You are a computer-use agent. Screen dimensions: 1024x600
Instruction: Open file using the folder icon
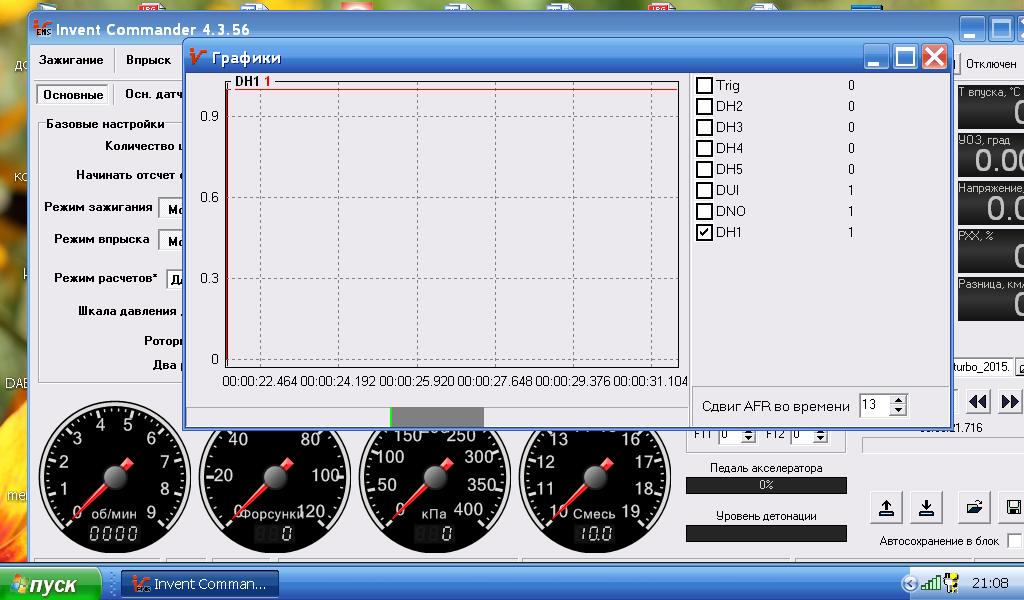click(974, 507)
